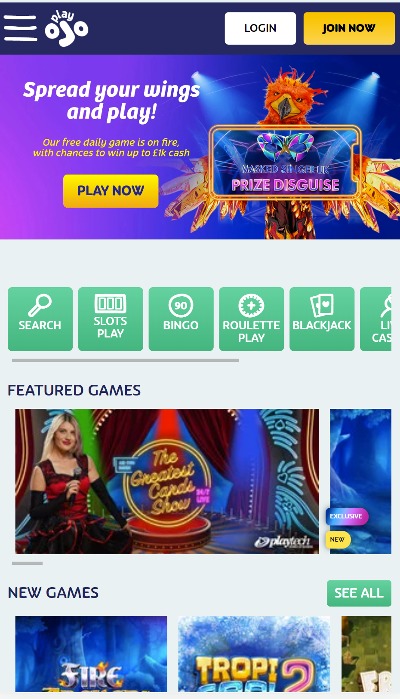
Task: Hit PLAY NOW on the banner
Action: [111, 191]
